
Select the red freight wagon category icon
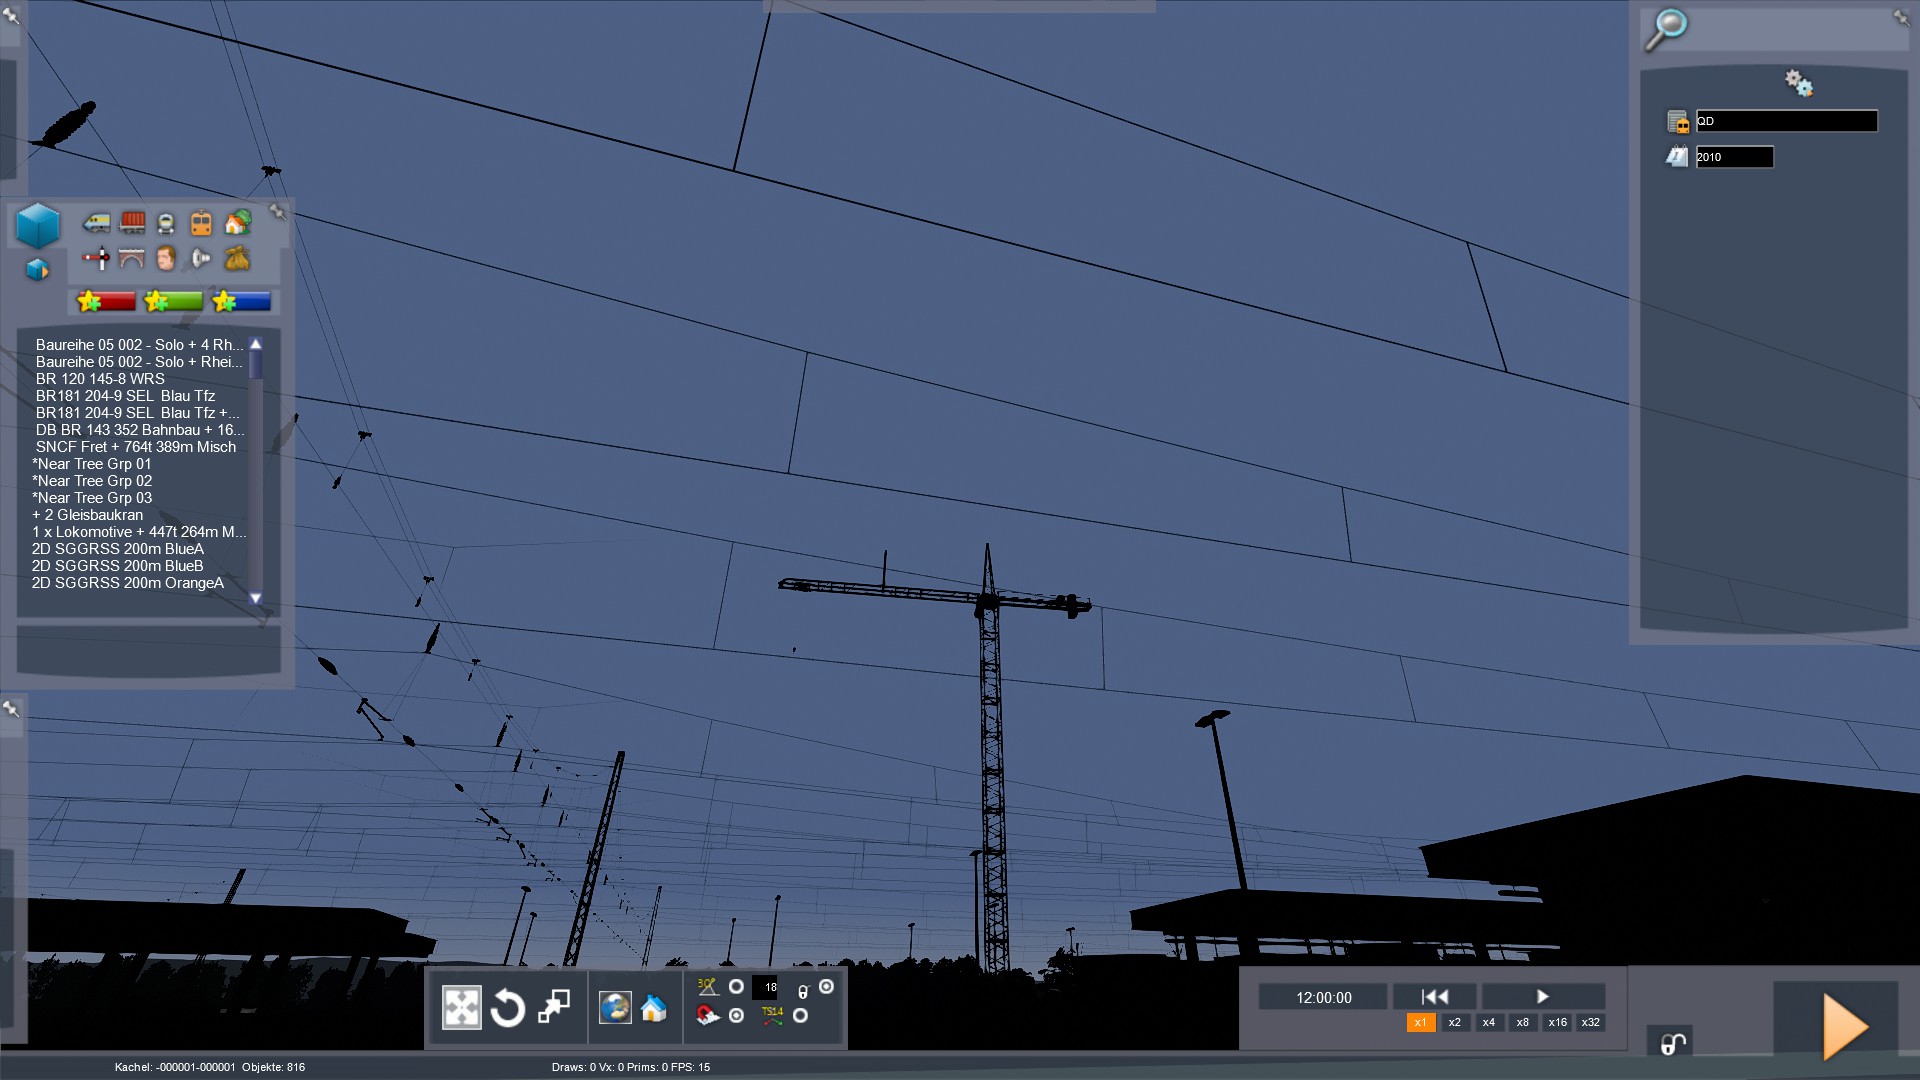click(x=132, y=222)
